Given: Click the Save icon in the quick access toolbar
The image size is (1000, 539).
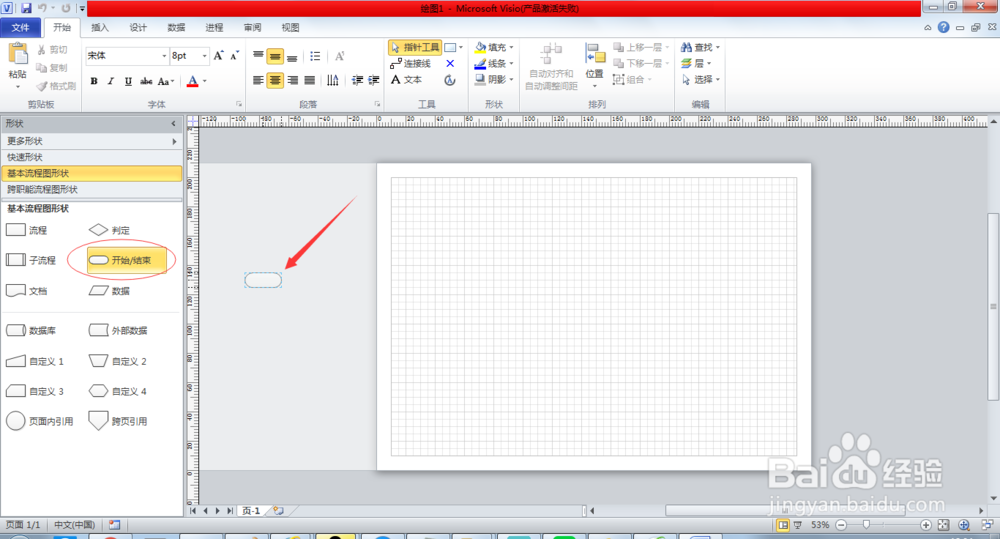Looking at the screenshot, I should (26, 8).
